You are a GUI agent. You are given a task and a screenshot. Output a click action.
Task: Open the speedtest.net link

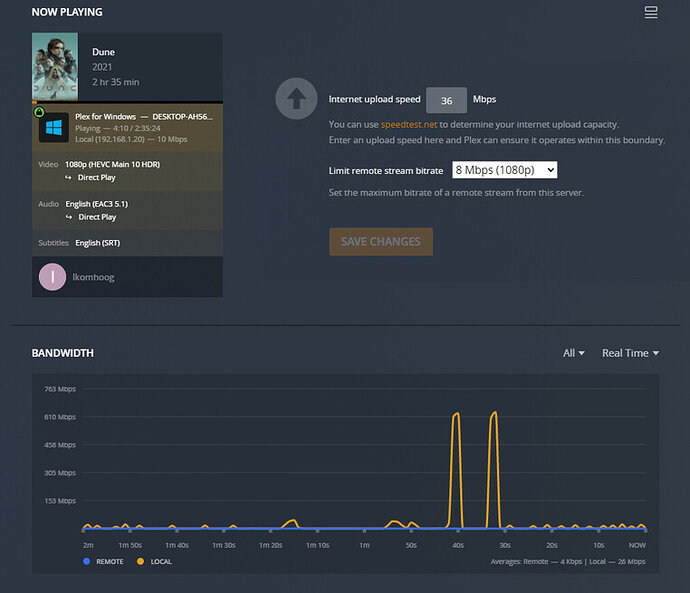tap(409, 124)
